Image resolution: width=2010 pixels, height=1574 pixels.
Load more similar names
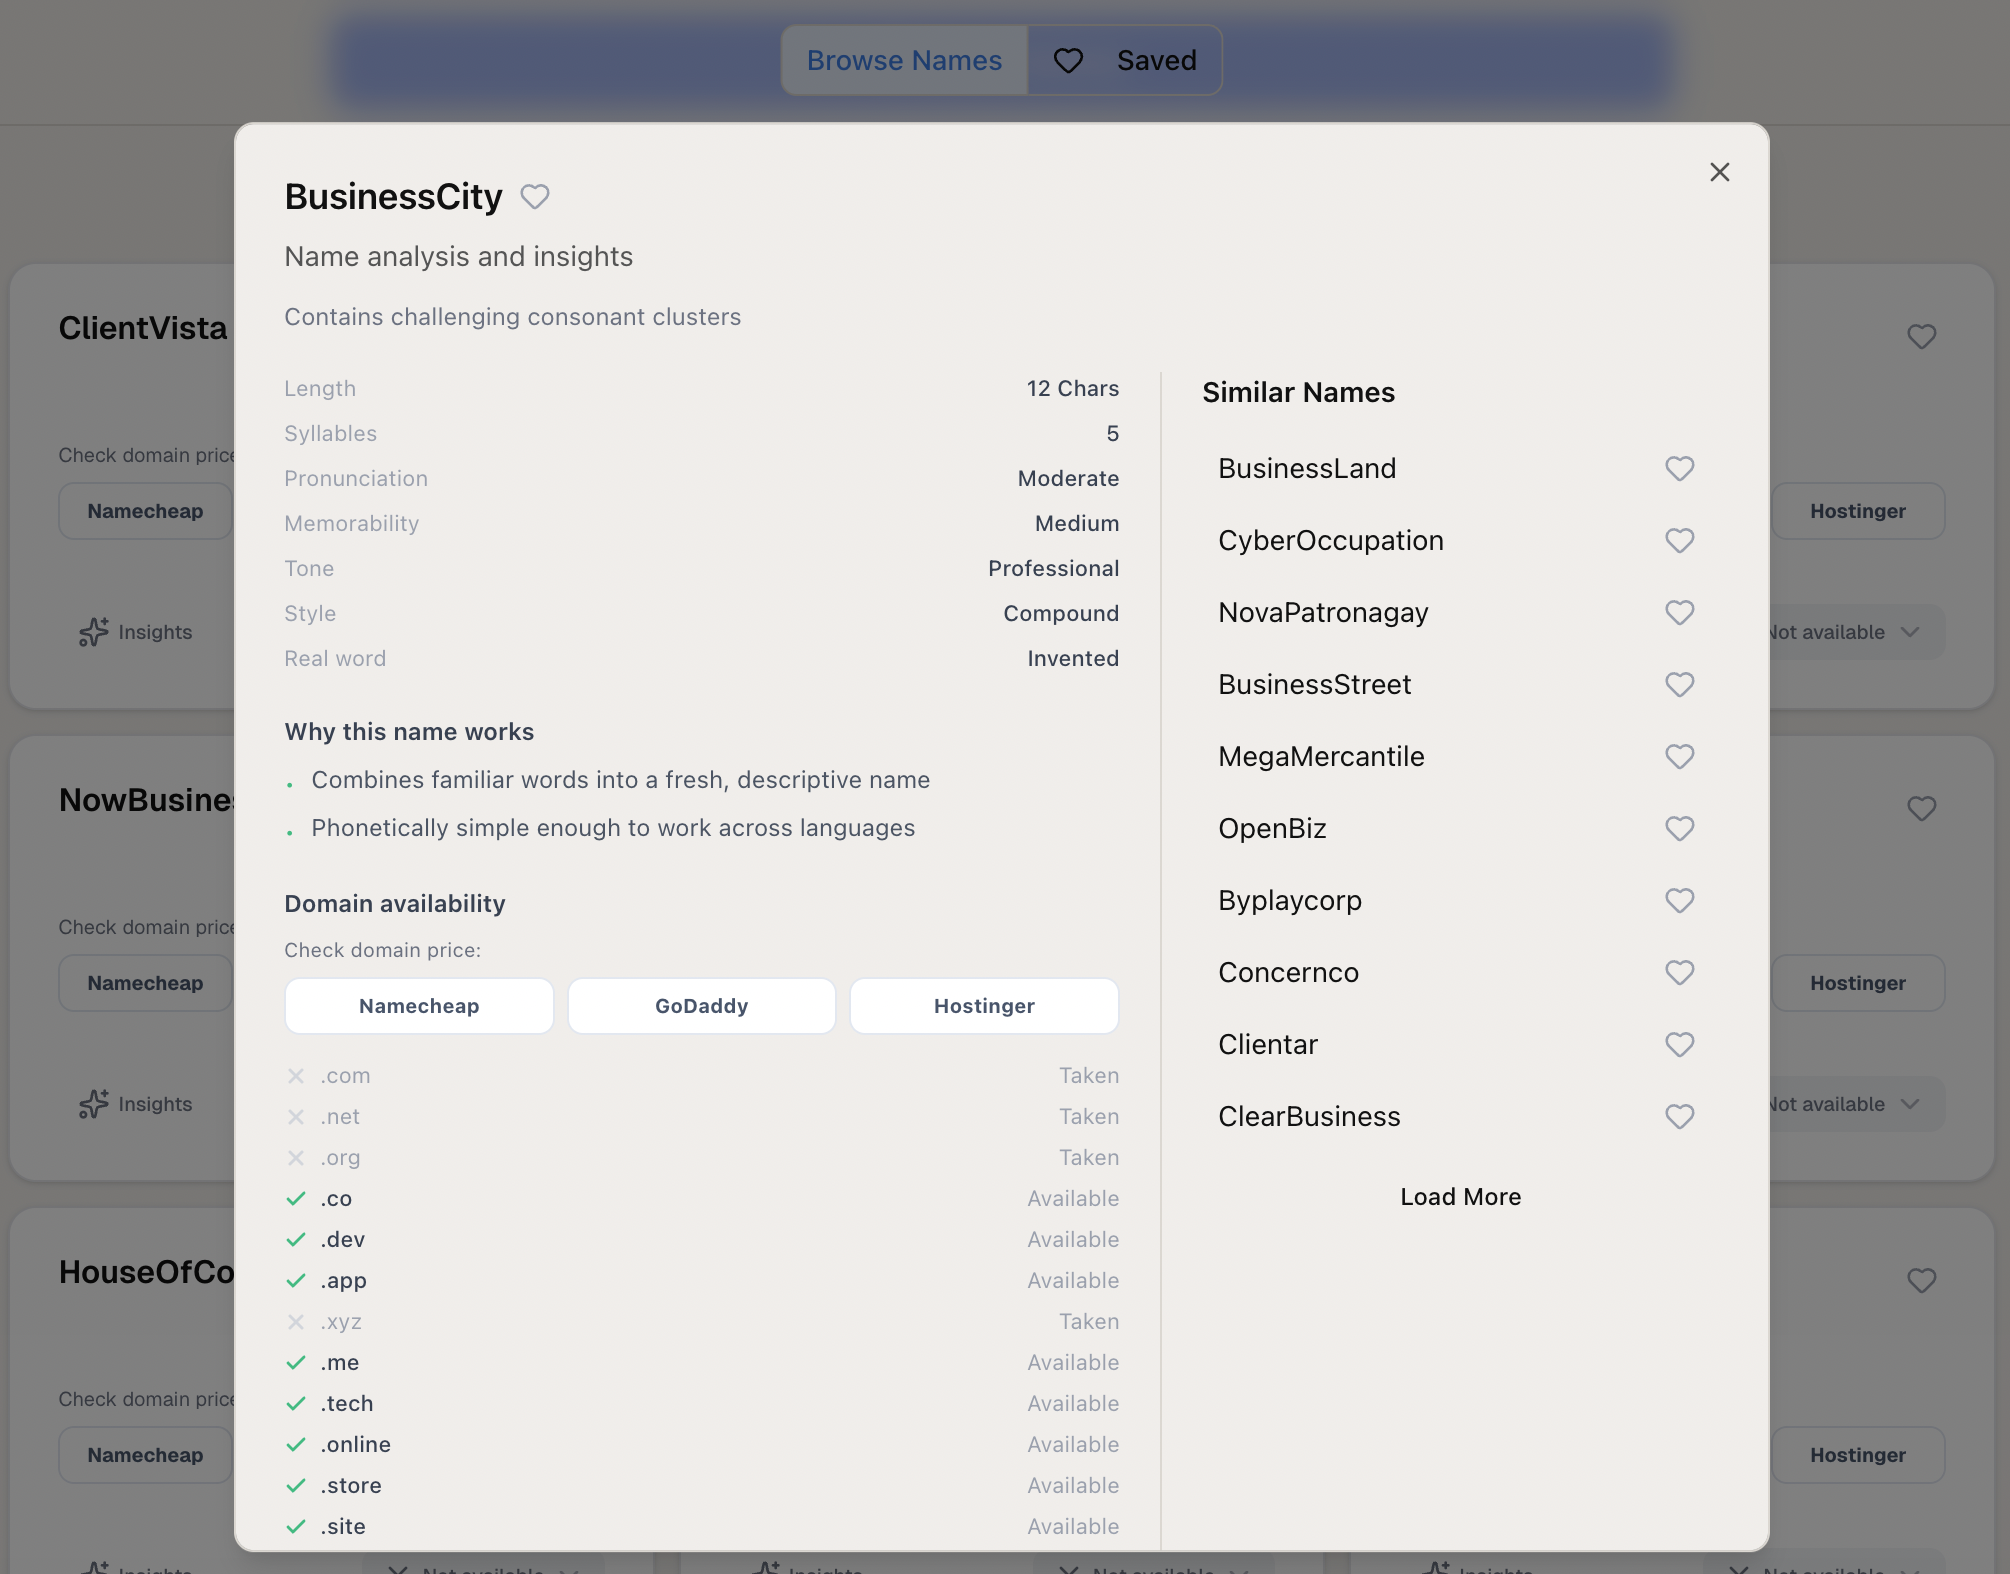tap(1460, 1197)
